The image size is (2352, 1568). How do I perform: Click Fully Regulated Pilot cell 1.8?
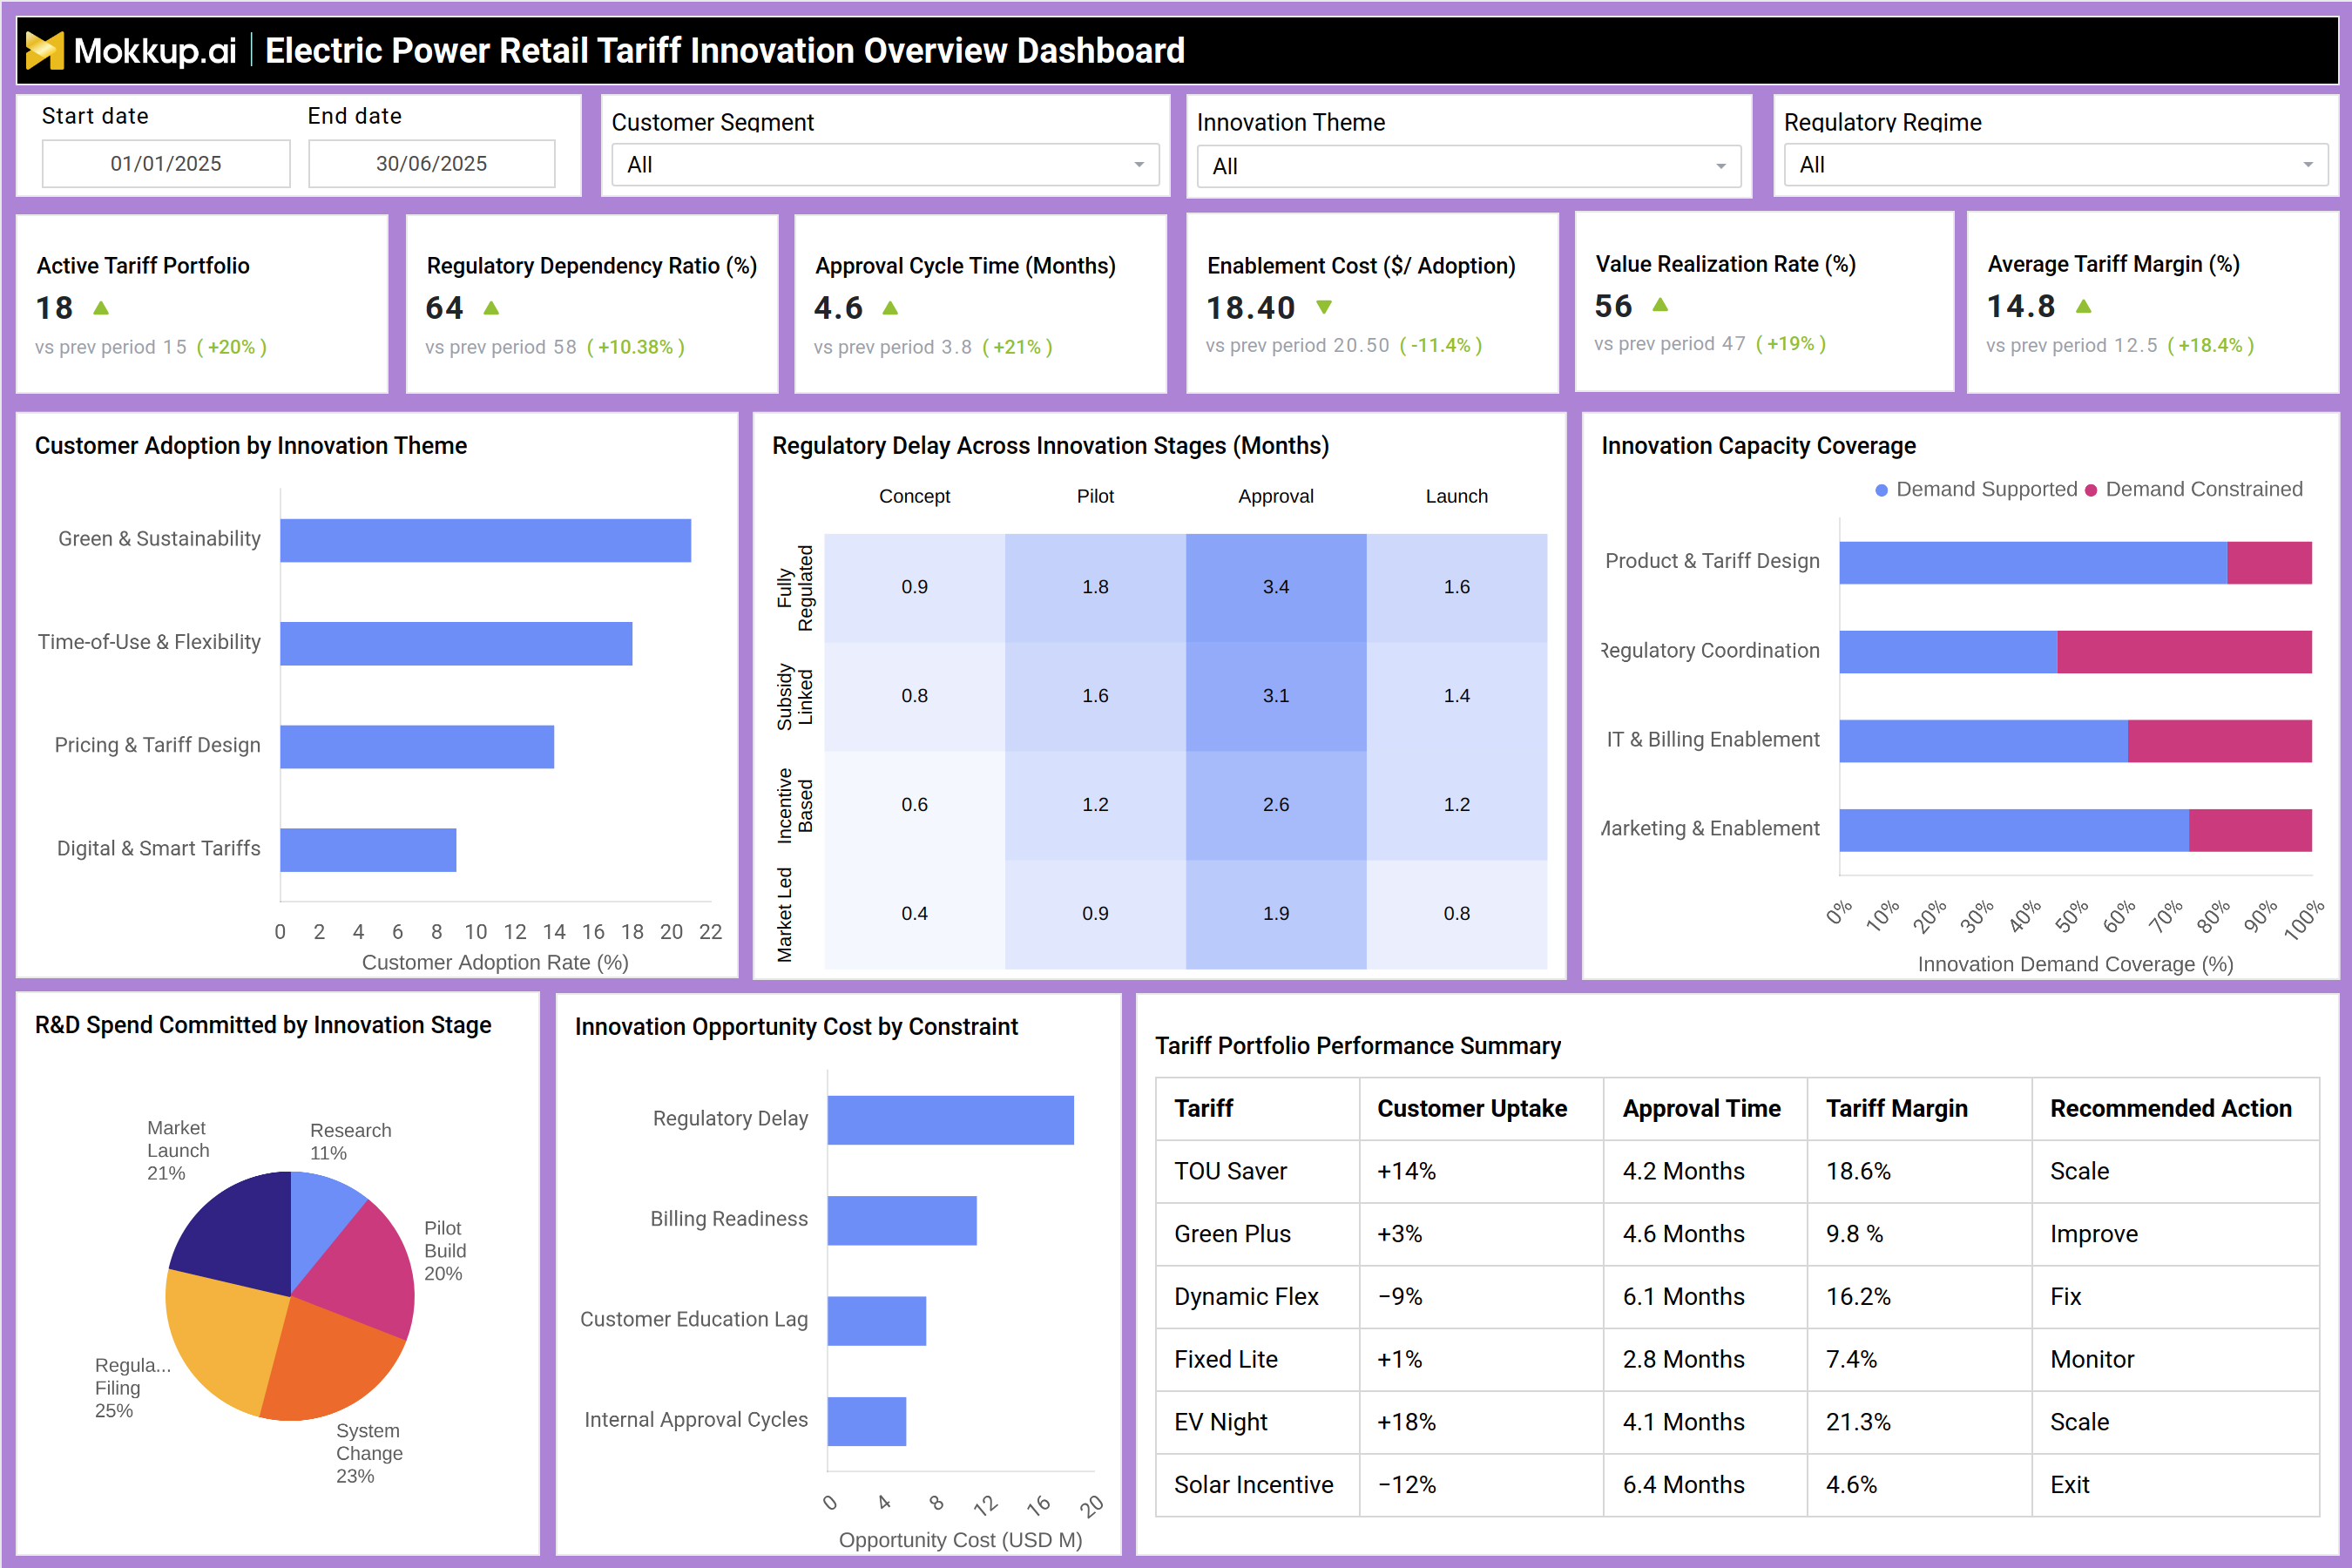coord(1095,587)
